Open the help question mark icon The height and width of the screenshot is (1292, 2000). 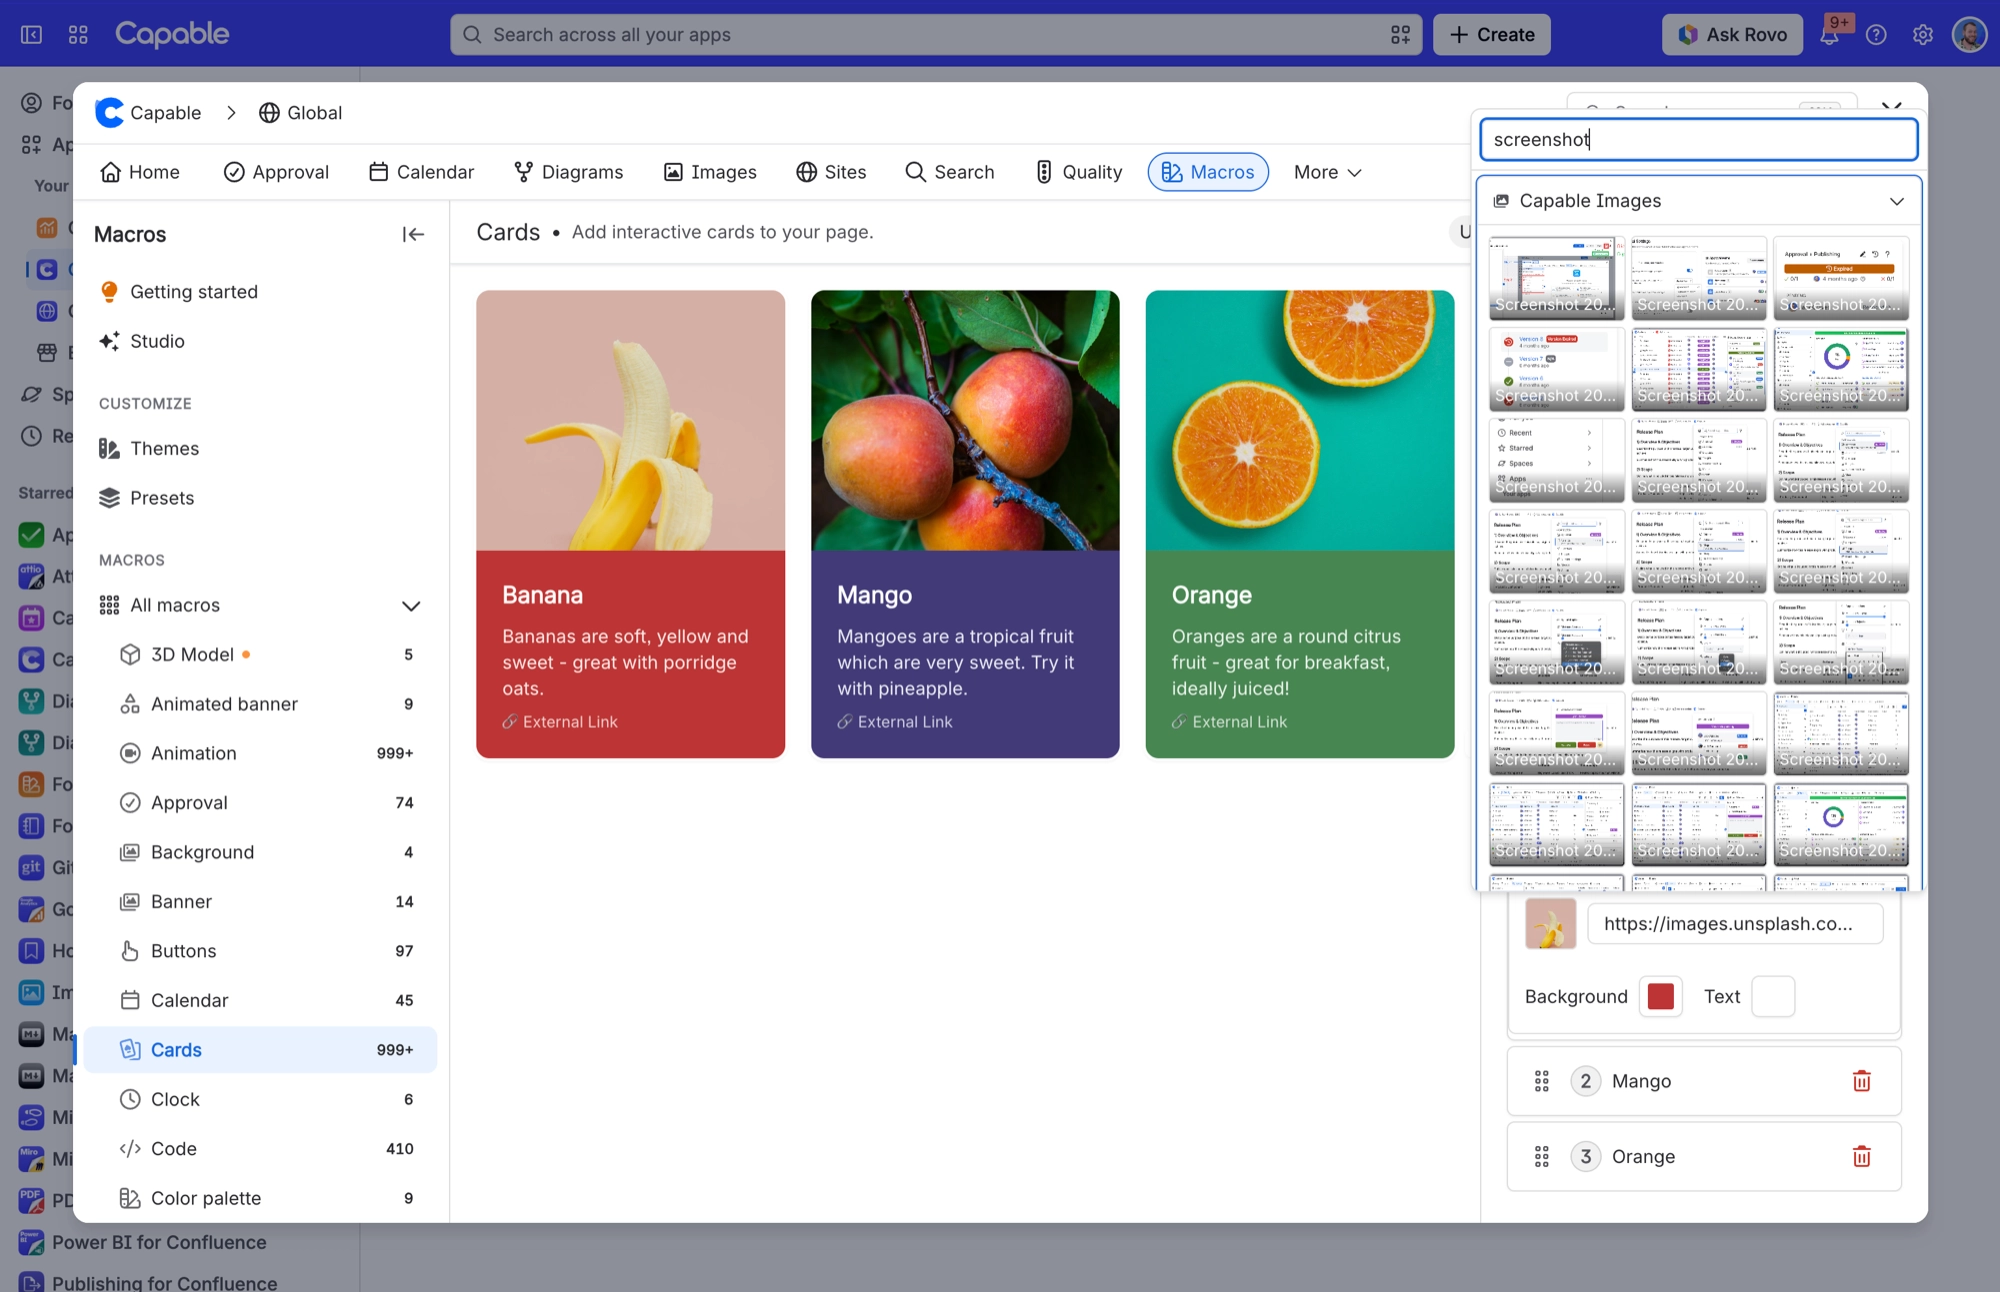pos(1876,35)
